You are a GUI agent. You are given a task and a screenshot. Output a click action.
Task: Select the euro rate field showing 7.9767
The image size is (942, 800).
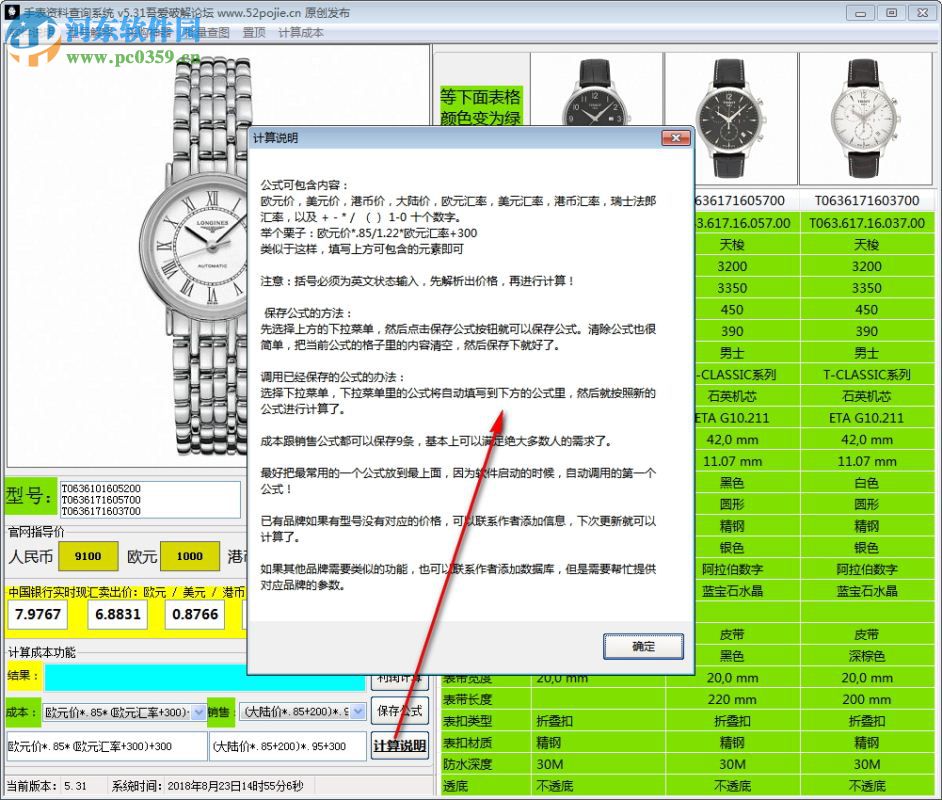tap(38, 616)
